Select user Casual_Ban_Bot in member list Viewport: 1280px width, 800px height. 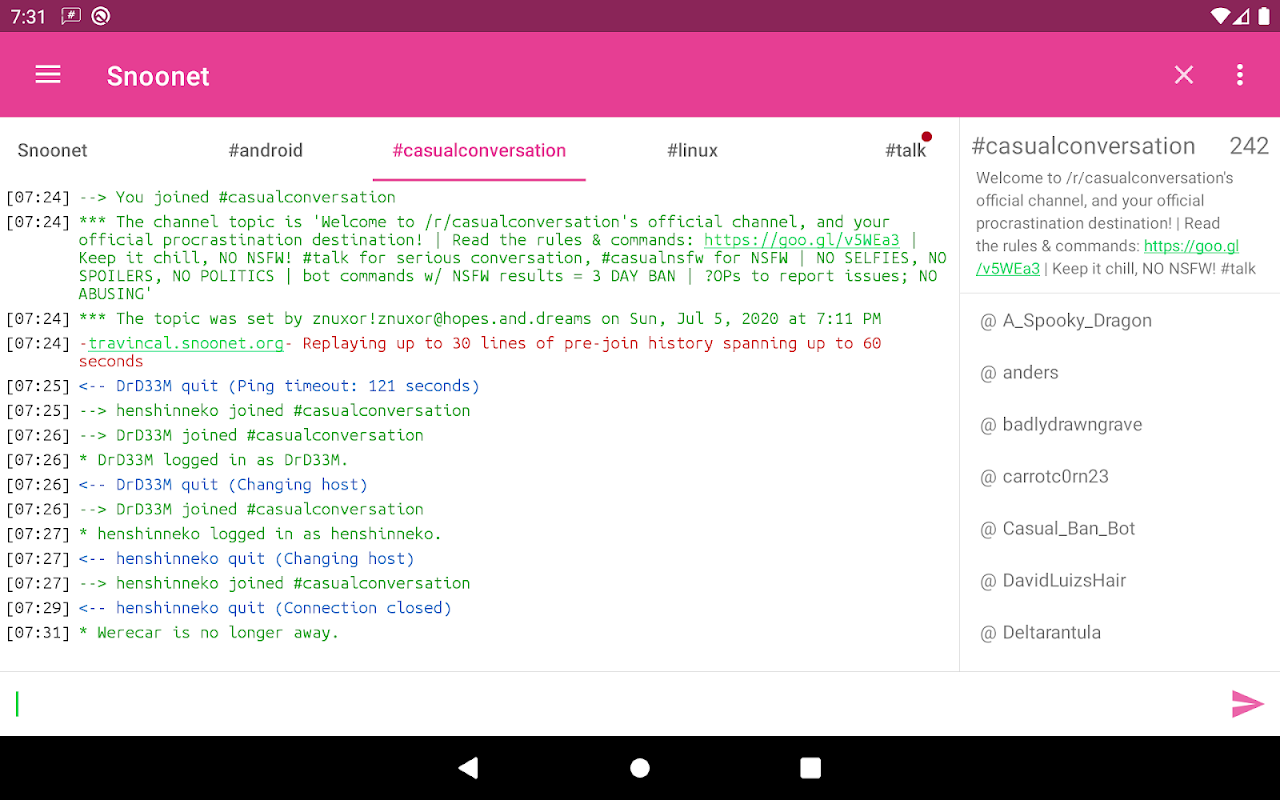1120,528
